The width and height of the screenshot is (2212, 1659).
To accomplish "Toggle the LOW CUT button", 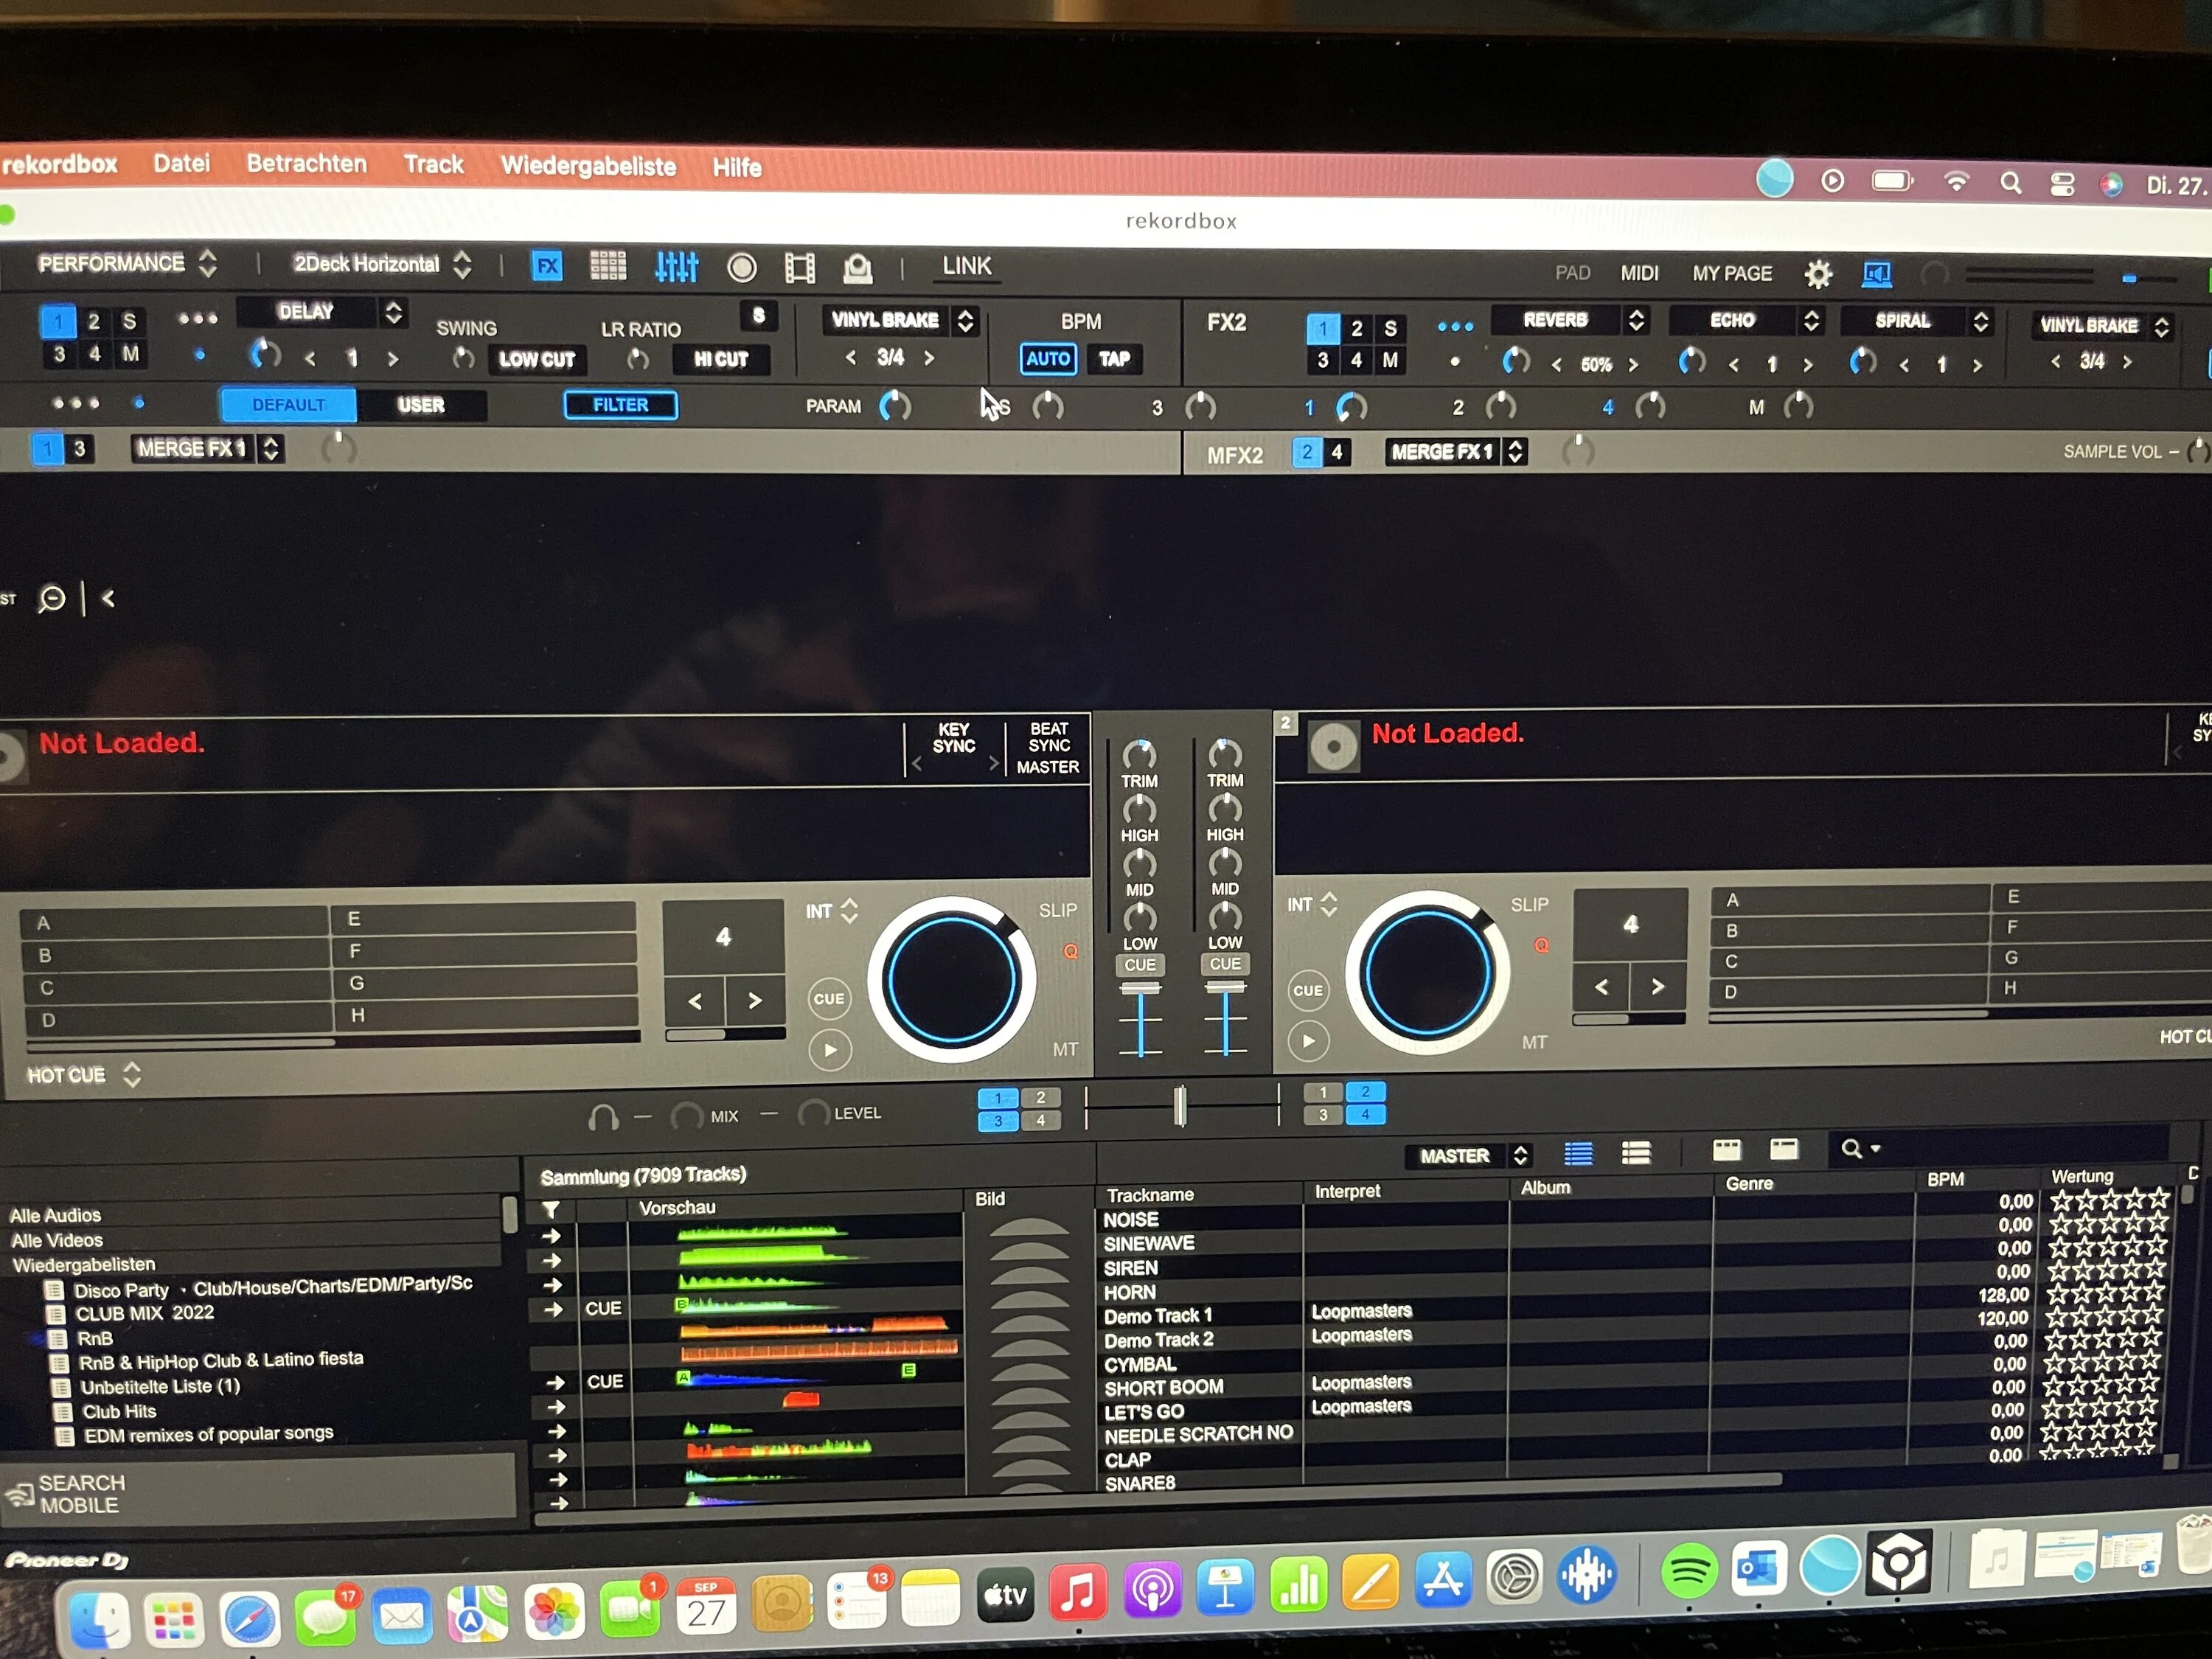I will [537, 359].
